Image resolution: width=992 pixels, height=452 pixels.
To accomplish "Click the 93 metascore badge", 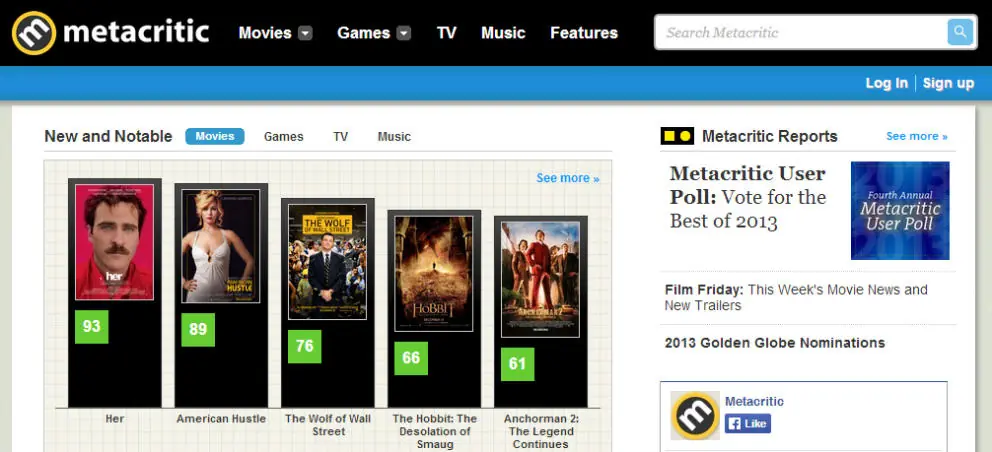I will pos(91,327).
